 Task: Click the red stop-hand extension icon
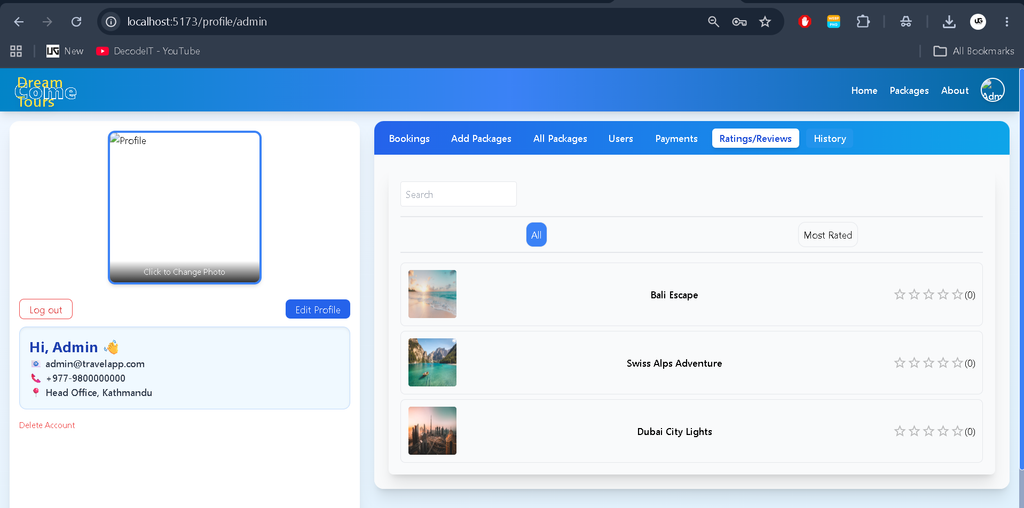coord(805,22)
